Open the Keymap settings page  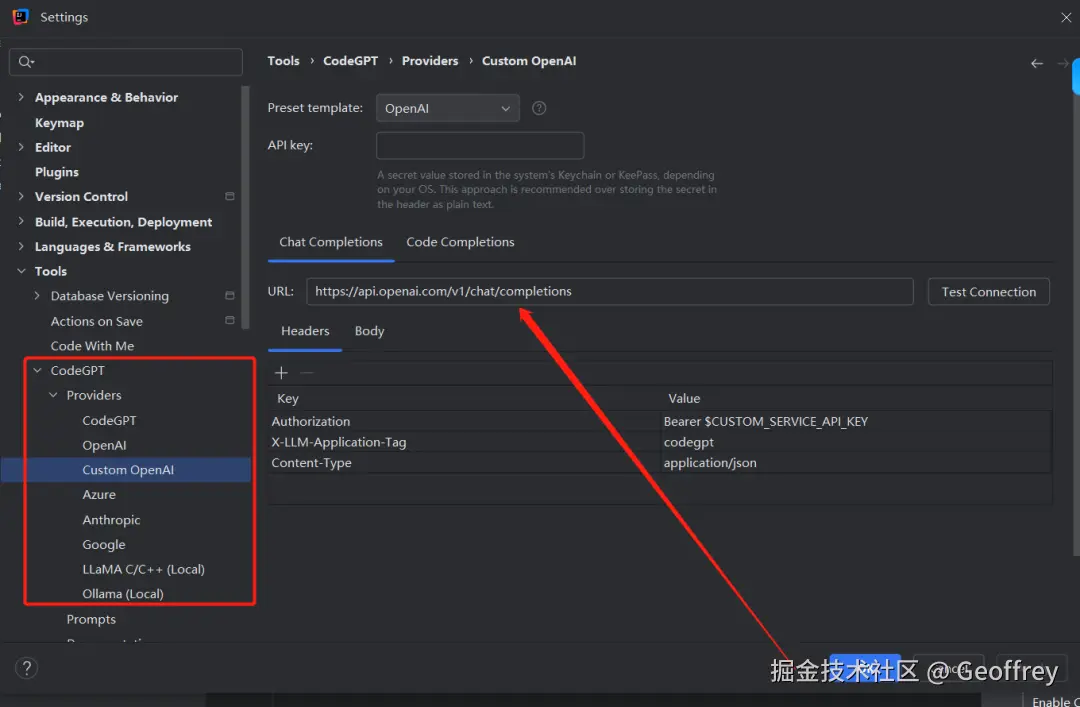pos(59,123)
